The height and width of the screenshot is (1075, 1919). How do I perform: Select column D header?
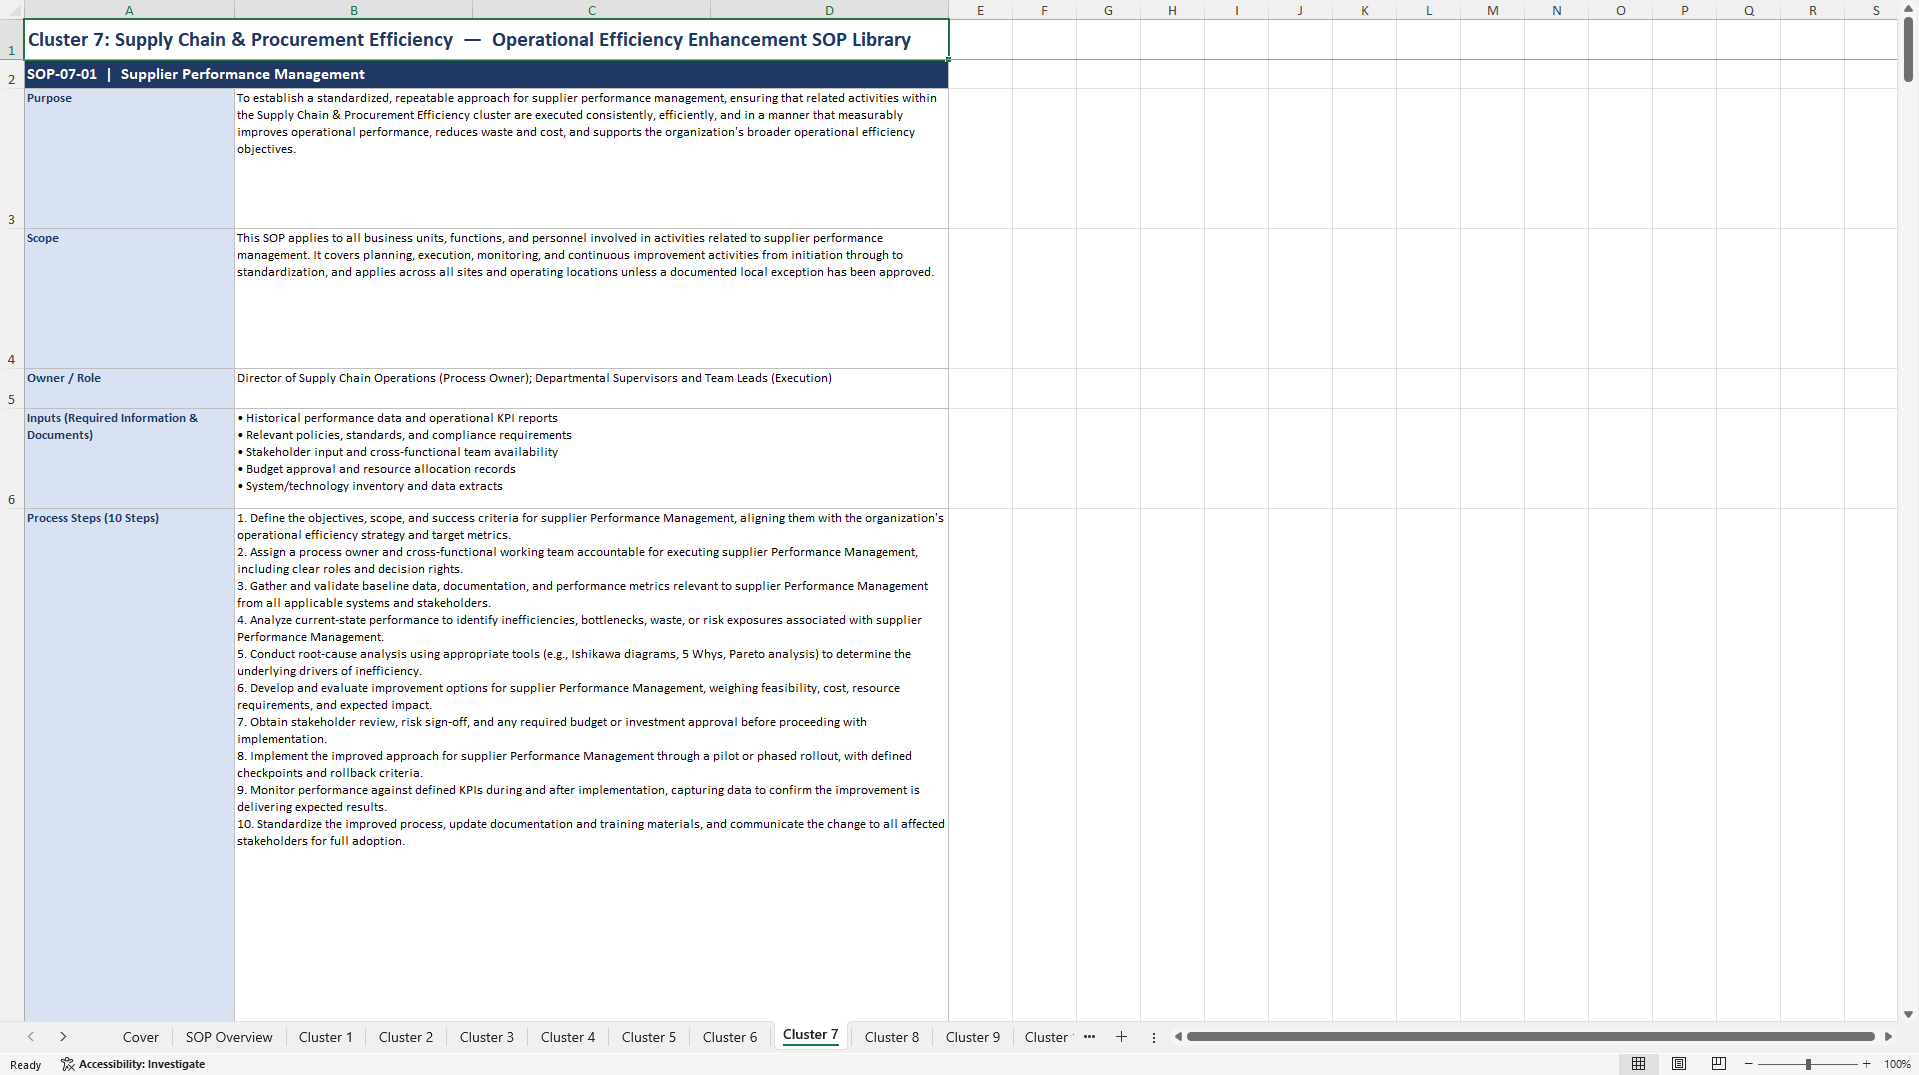pos(829,10)
